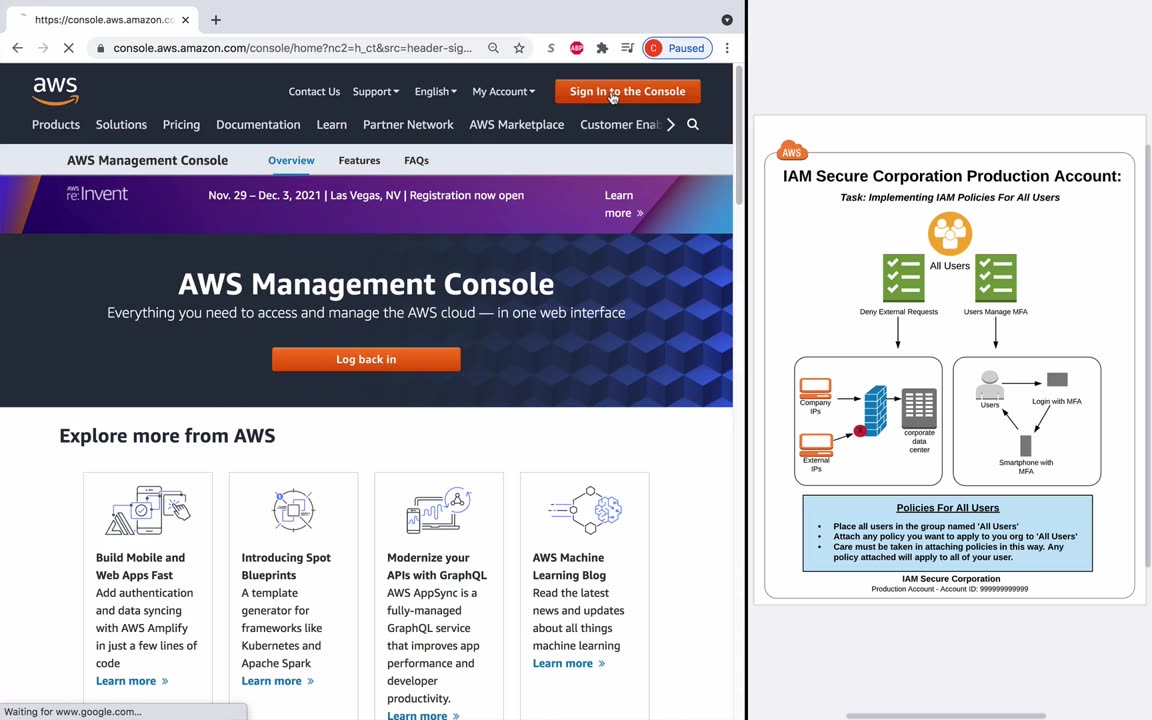The width and height of the screenshot is (1152, 720).
Task: Select the FAQs tab
Action: pyautogui.click(x=417, y=160)
